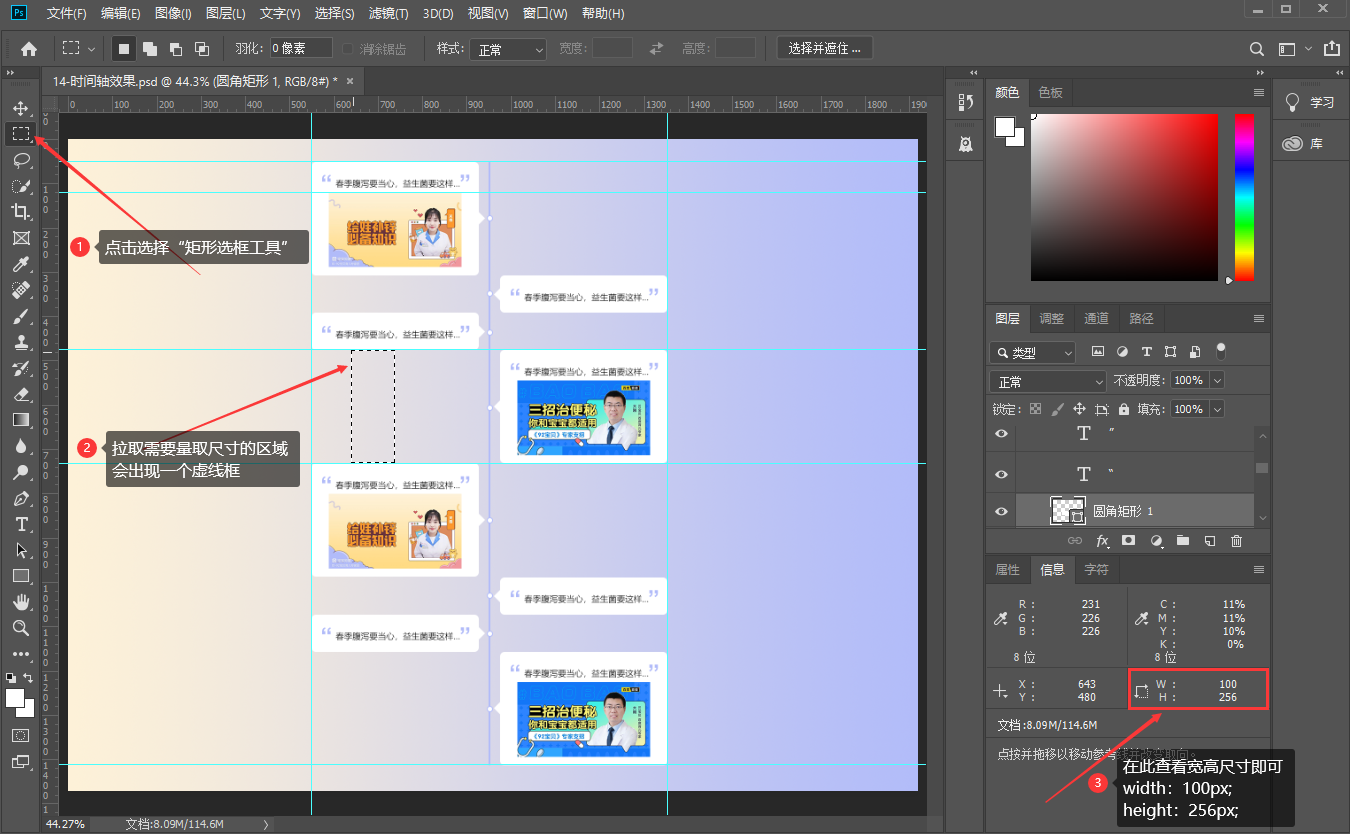Create a new group folder in Layers panel
The width and height of the screenshot is (1350, 834).
coord(1183,541)
